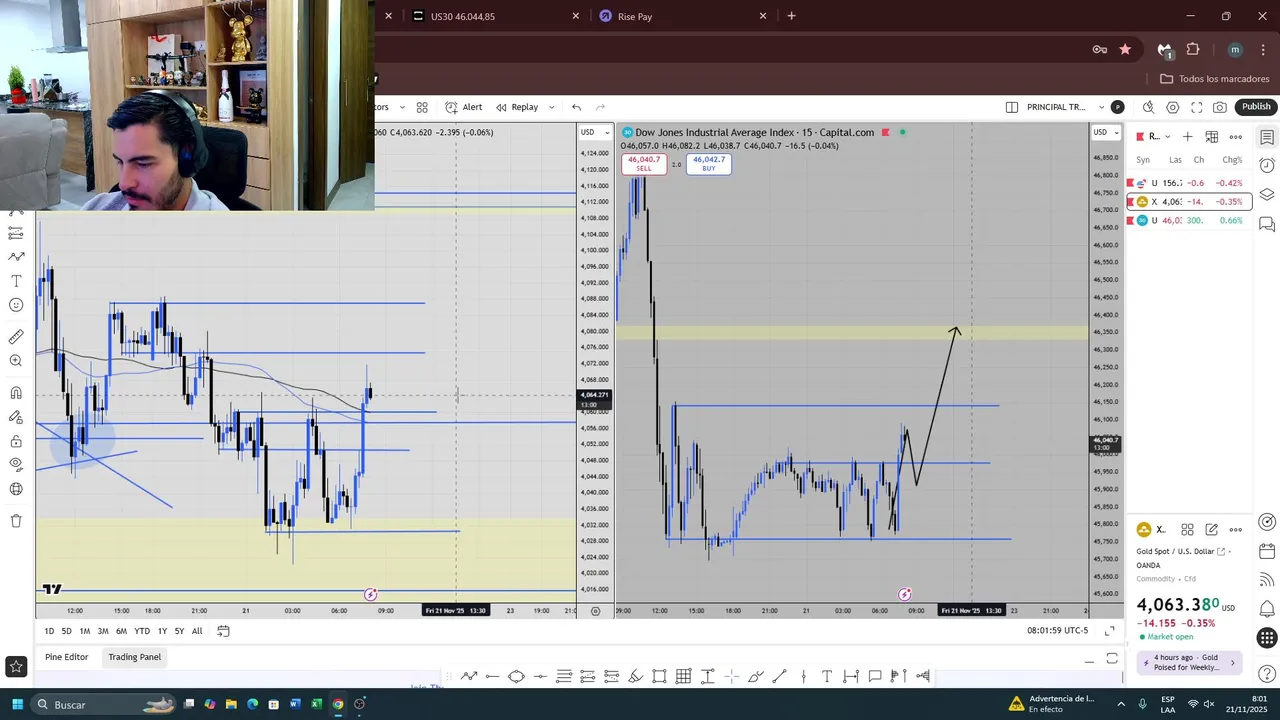Viewport: 1280px width, 720px height.
Task: Open the Trading Panel tab
Action: (x=135, y=657)
